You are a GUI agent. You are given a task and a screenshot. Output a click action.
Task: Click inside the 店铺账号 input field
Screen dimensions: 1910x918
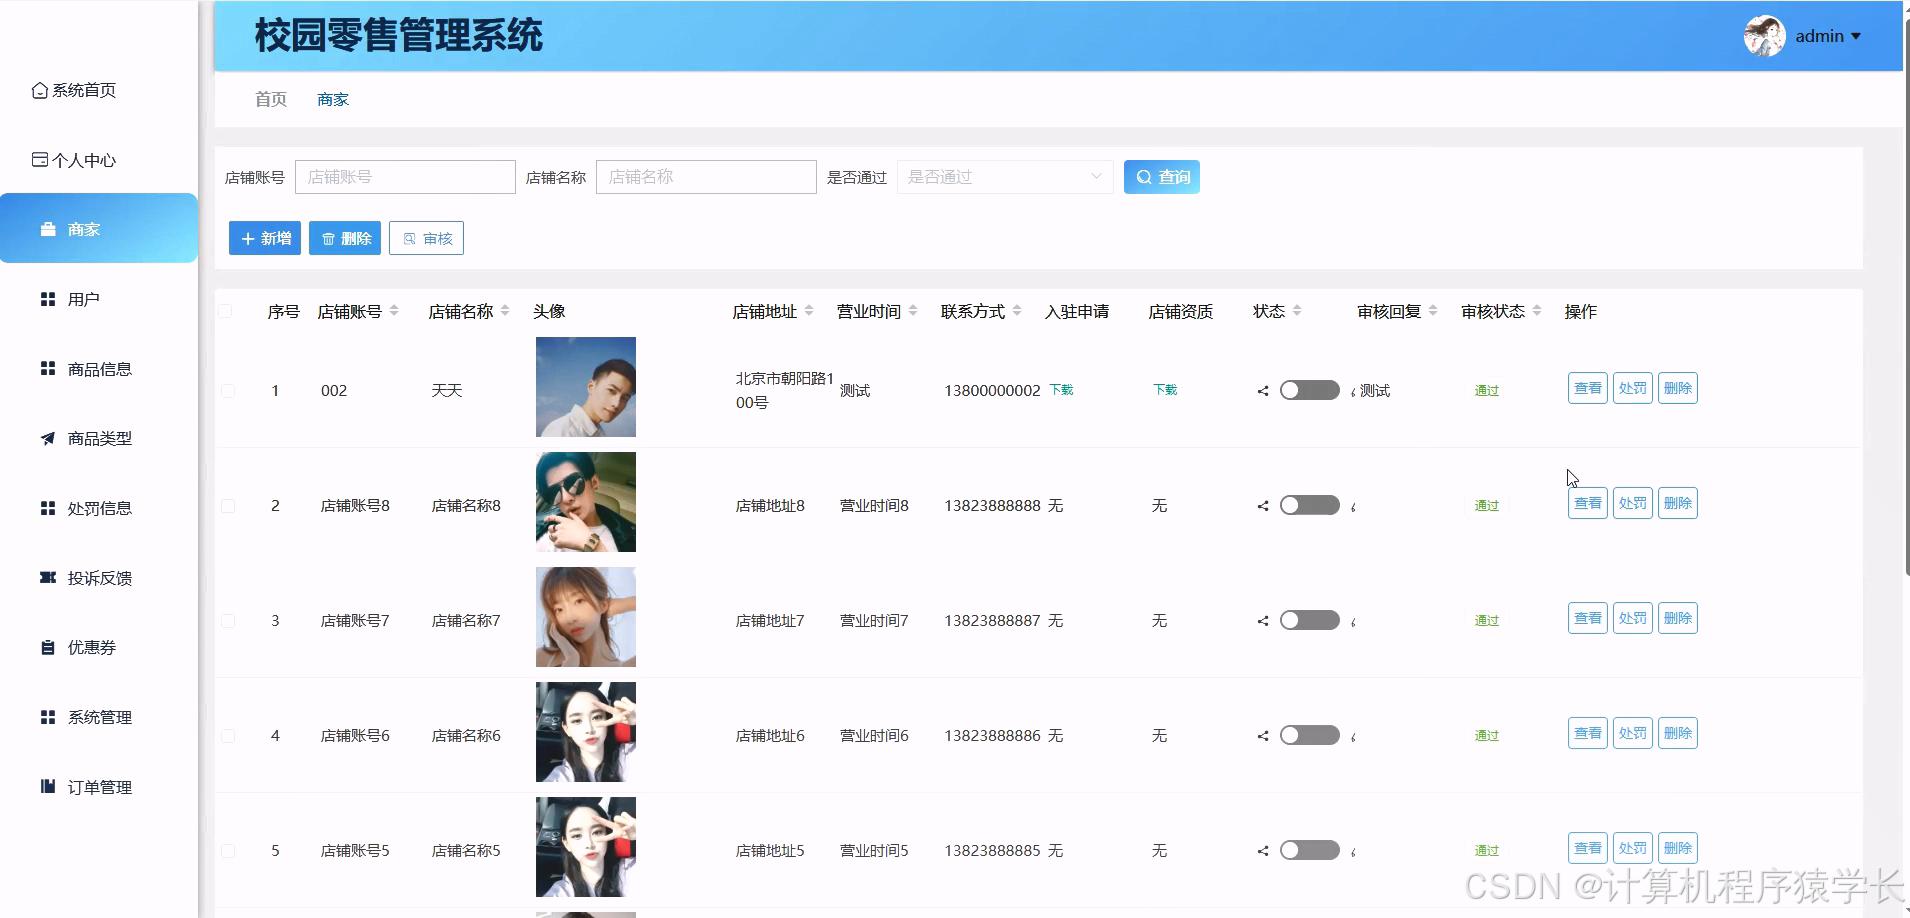pyautogui.click(x=405, y=176)
